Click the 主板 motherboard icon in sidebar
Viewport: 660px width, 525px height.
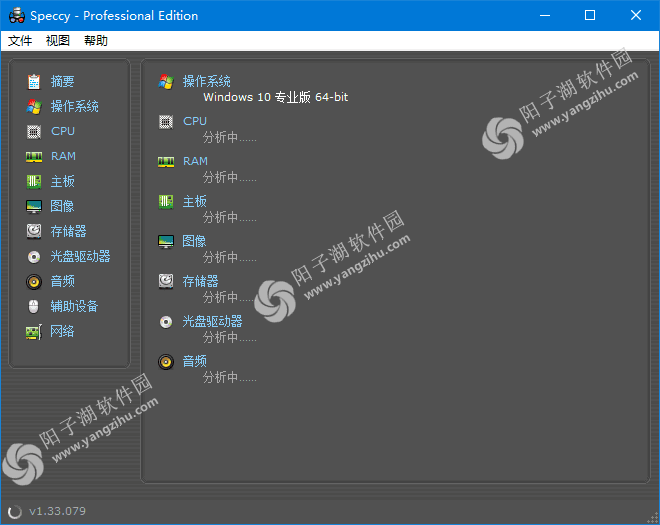pos(34,182)
